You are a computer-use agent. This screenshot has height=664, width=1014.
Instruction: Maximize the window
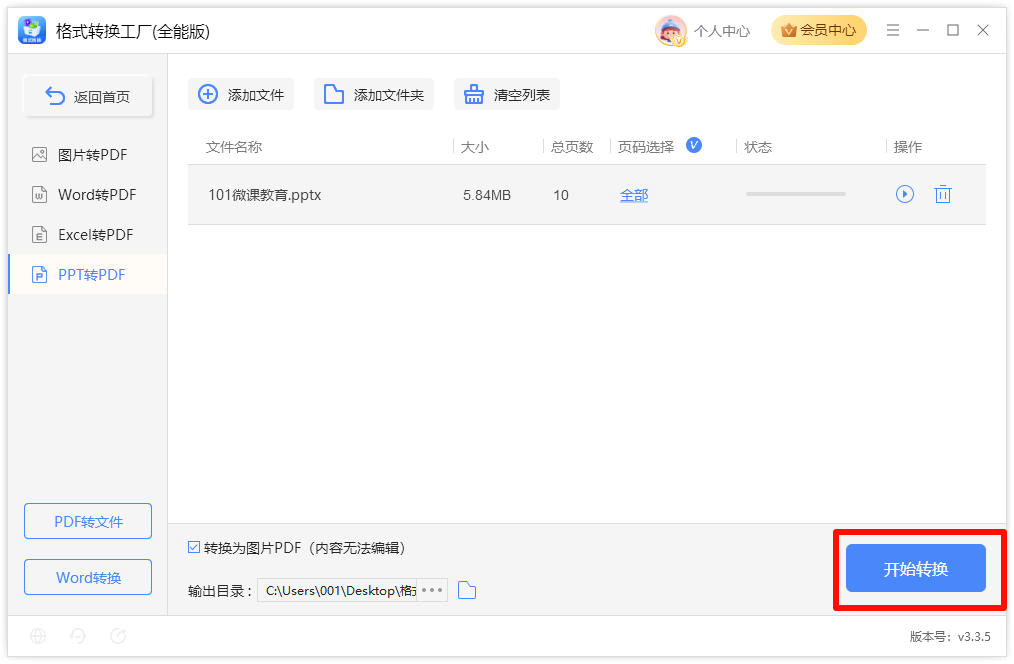point(953,30)
